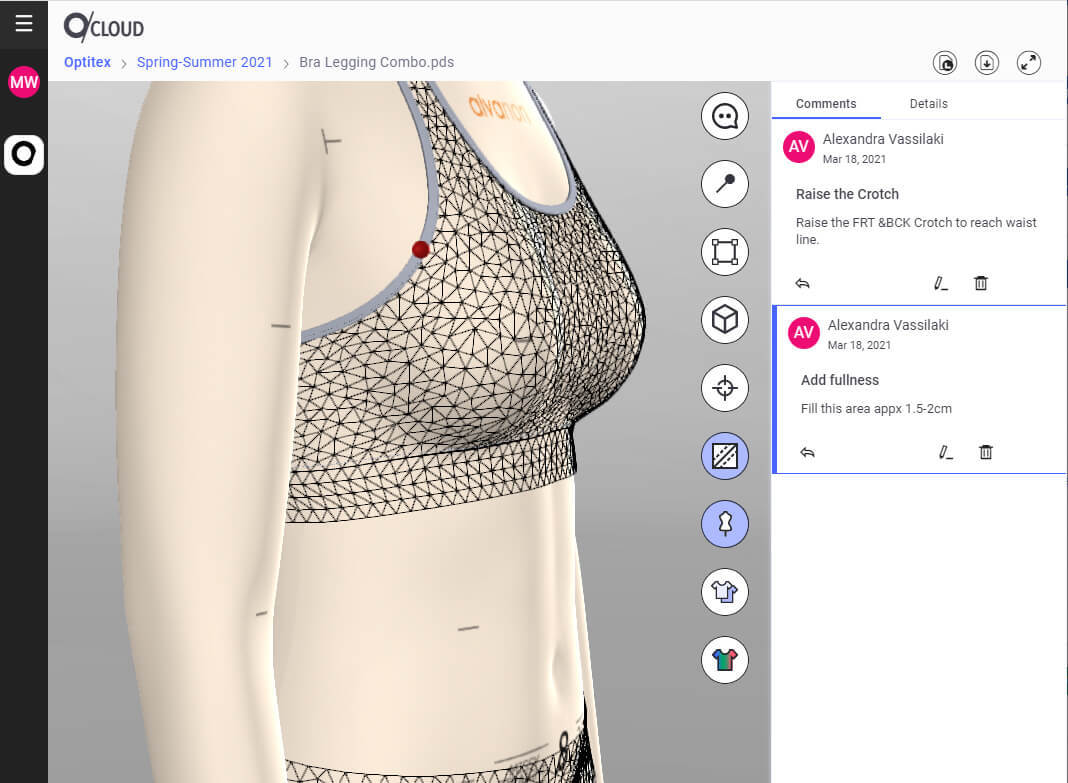Click the red comment pin on bra
Screen dimensions: 1068x783
[x=421, y=249]
